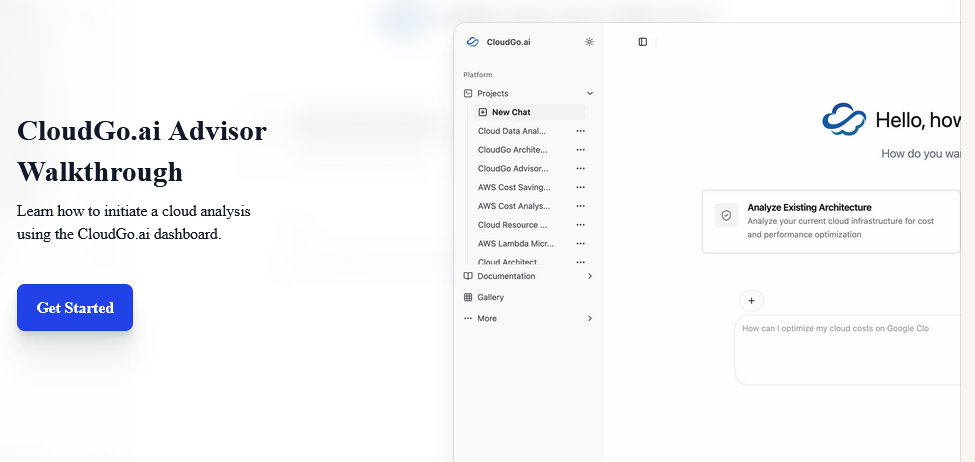Click the large cloud logo beside Hello

844,119
